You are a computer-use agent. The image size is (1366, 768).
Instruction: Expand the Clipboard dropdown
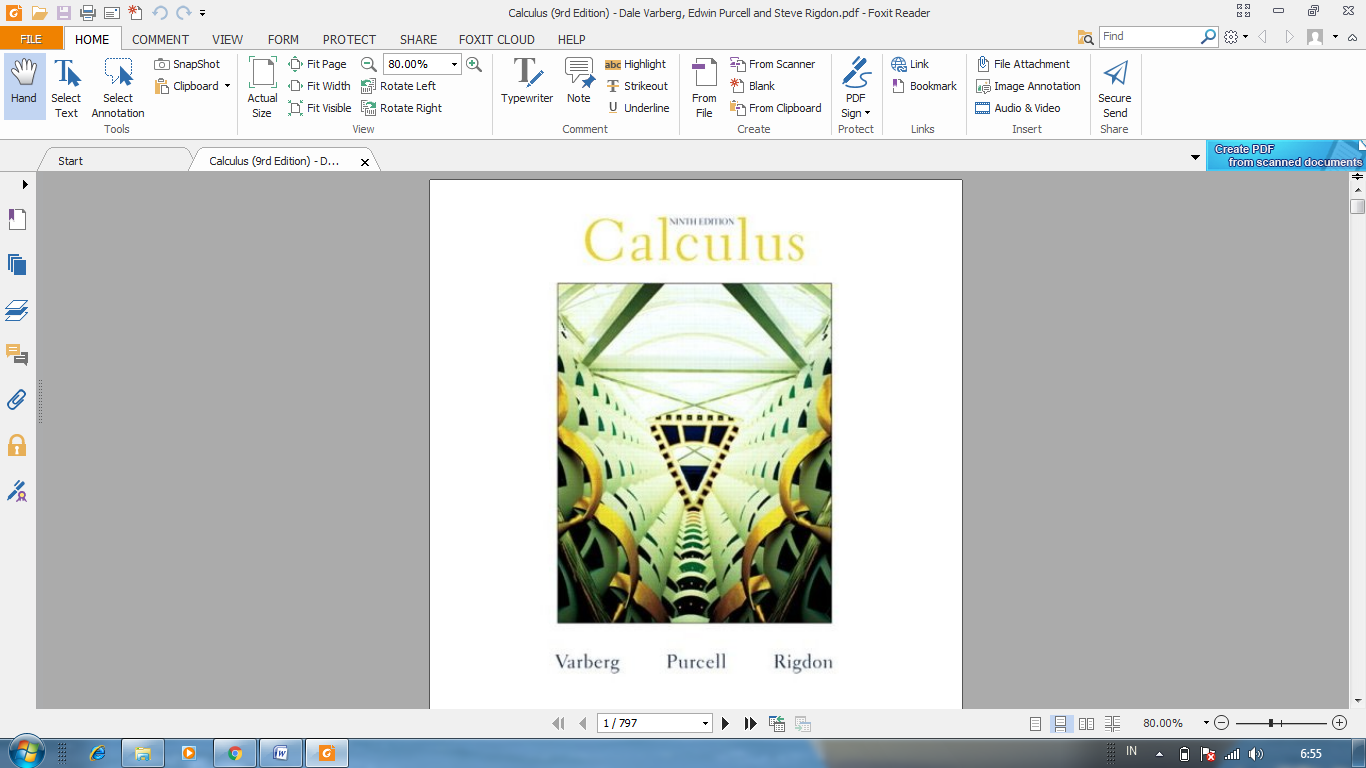coord(227,86)
